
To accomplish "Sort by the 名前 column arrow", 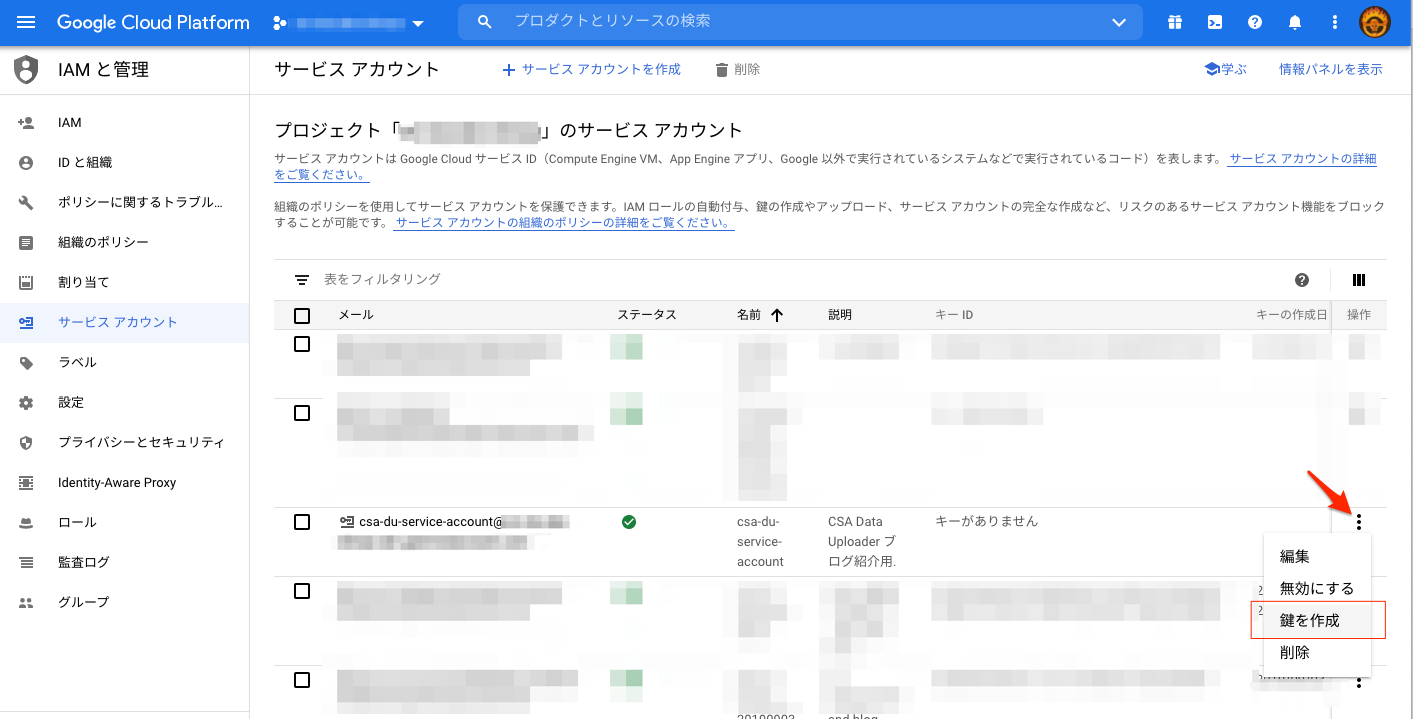I will tap(776, 315).
